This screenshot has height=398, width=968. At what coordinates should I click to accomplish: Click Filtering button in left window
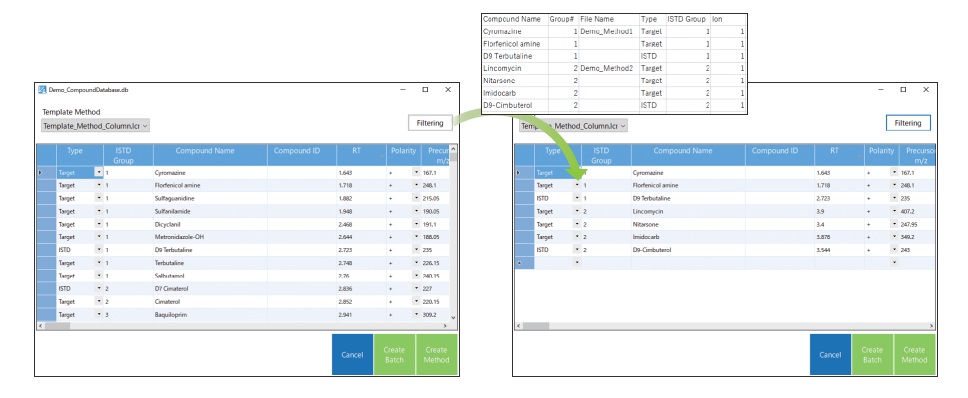pos(430,123)
